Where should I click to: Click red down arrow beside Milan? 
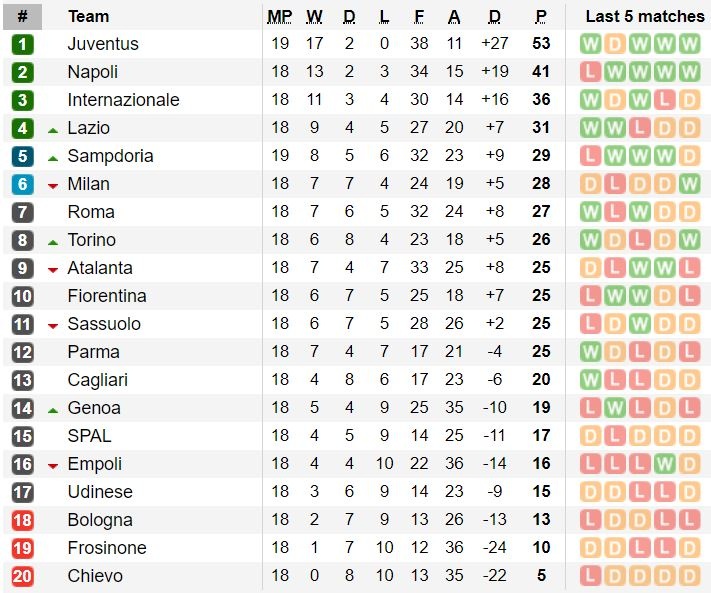(53, 185)
